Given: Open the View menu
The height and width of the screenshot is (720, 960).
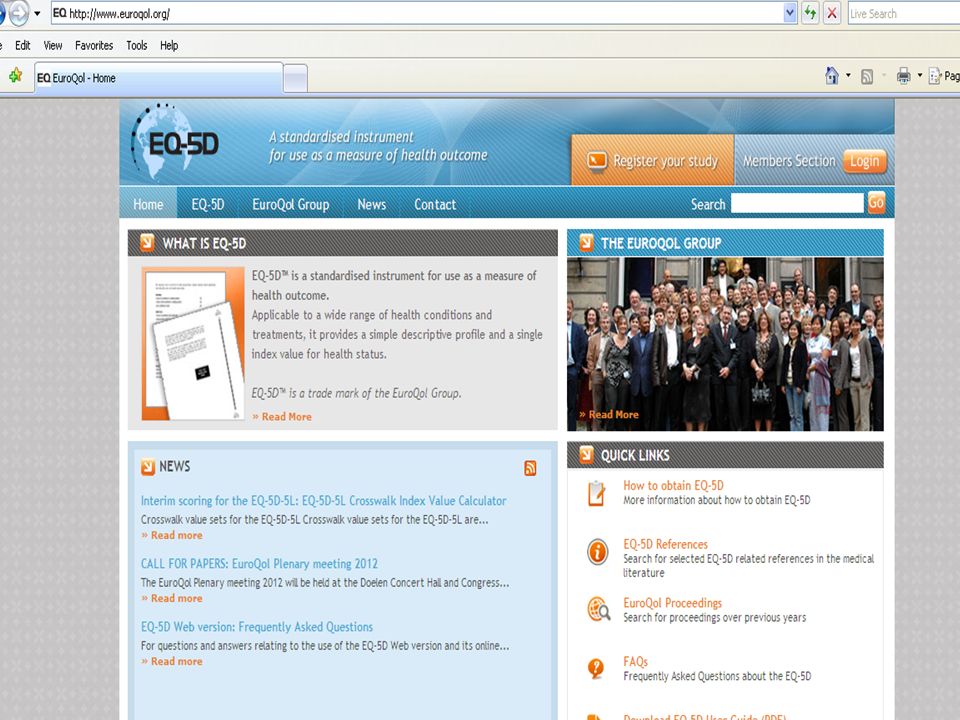Looking at the screenshot, I should click(x=53, y=45).
